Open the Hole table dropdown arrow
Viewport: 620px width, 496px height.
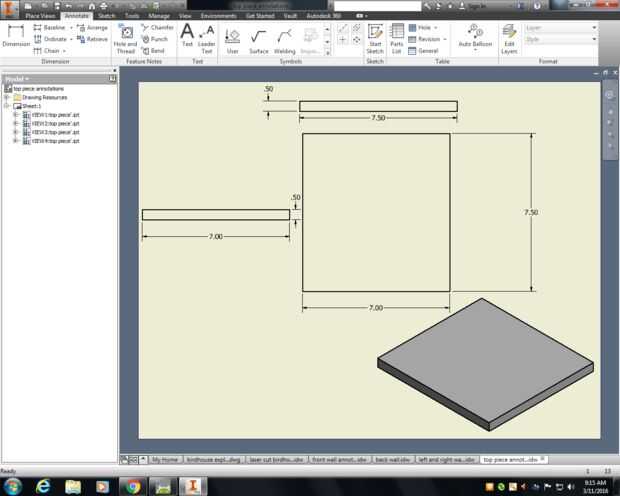click(436, 28)
